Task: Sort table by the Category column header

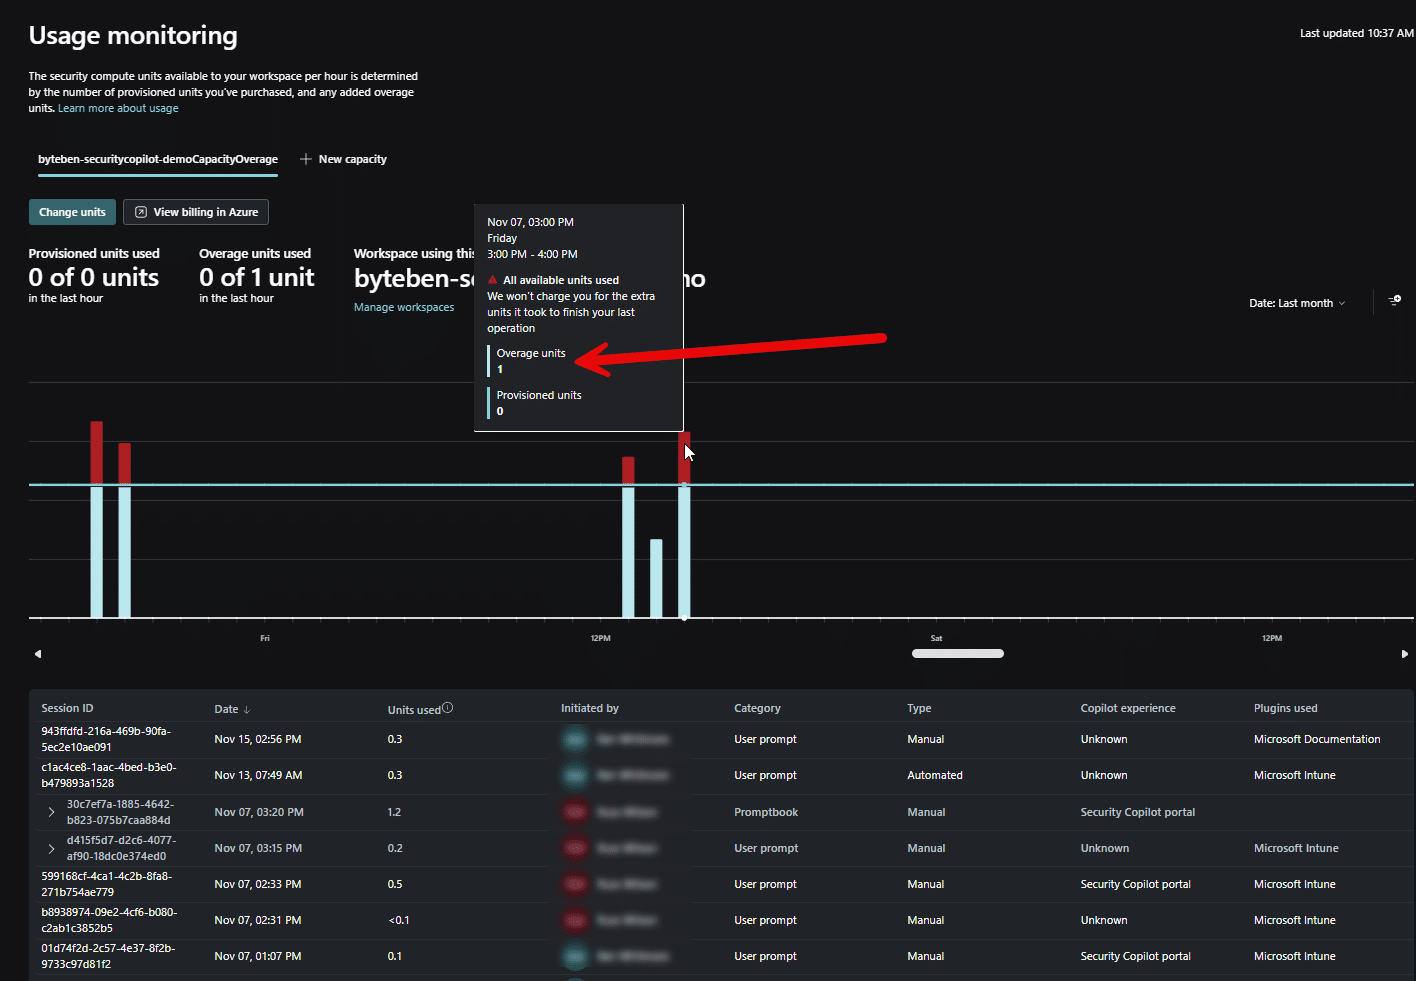Action: coord(757,708)
